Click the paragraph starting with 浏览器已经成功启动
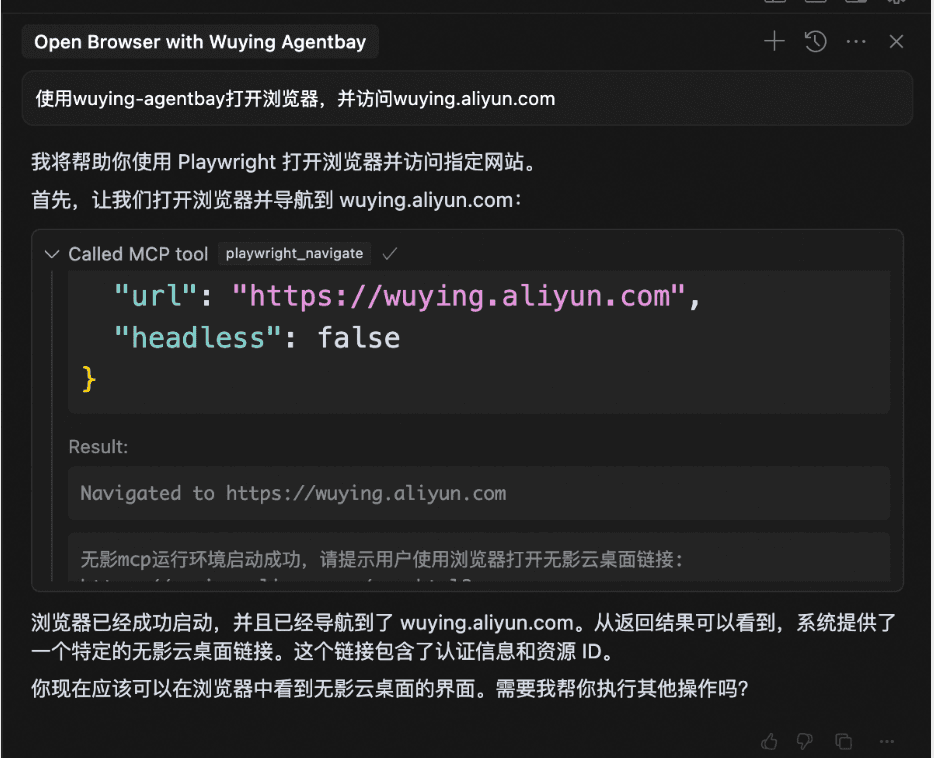Screen dimensions: 934x758 [x=463, y=637]
